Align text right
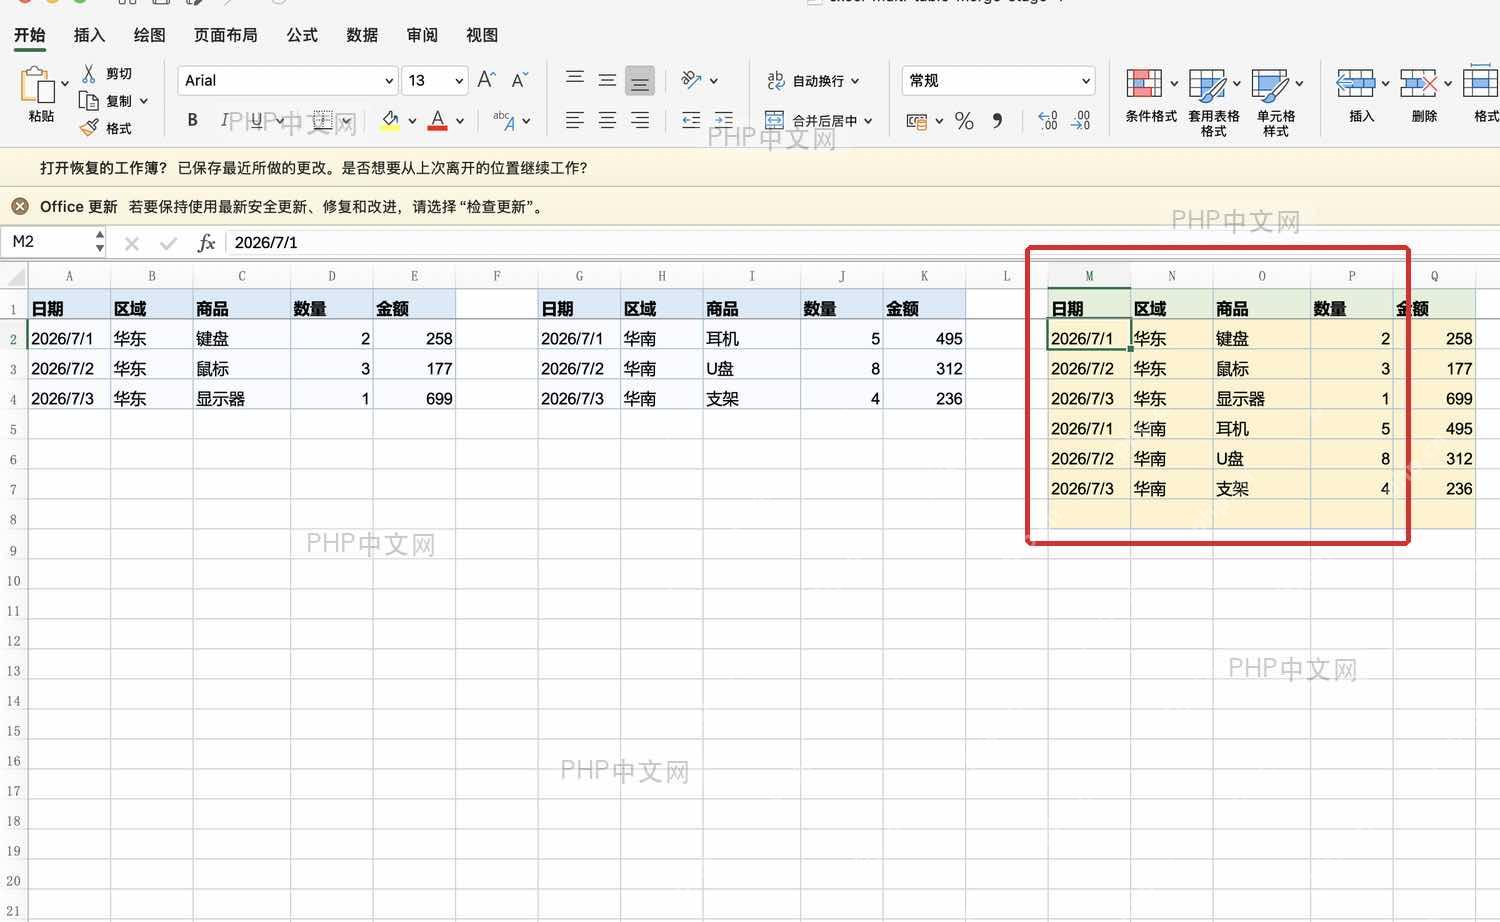1500x922 pixels. pos(640,120)
